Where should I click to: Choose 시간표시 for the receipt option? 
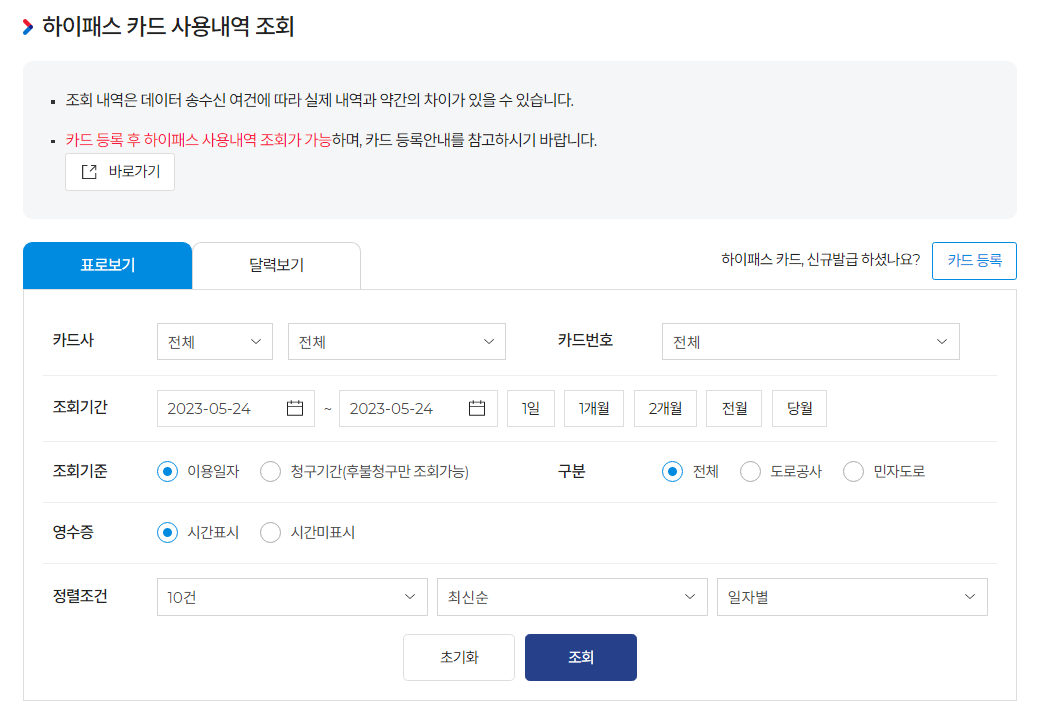(167, 533)
